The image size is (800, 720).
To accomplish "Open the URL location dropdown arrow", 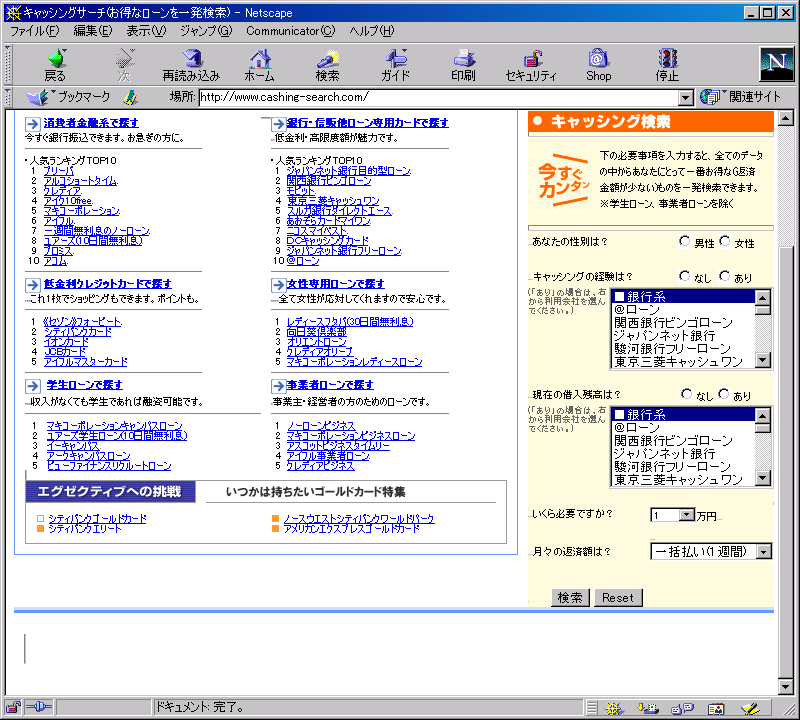I will [686, 97].
